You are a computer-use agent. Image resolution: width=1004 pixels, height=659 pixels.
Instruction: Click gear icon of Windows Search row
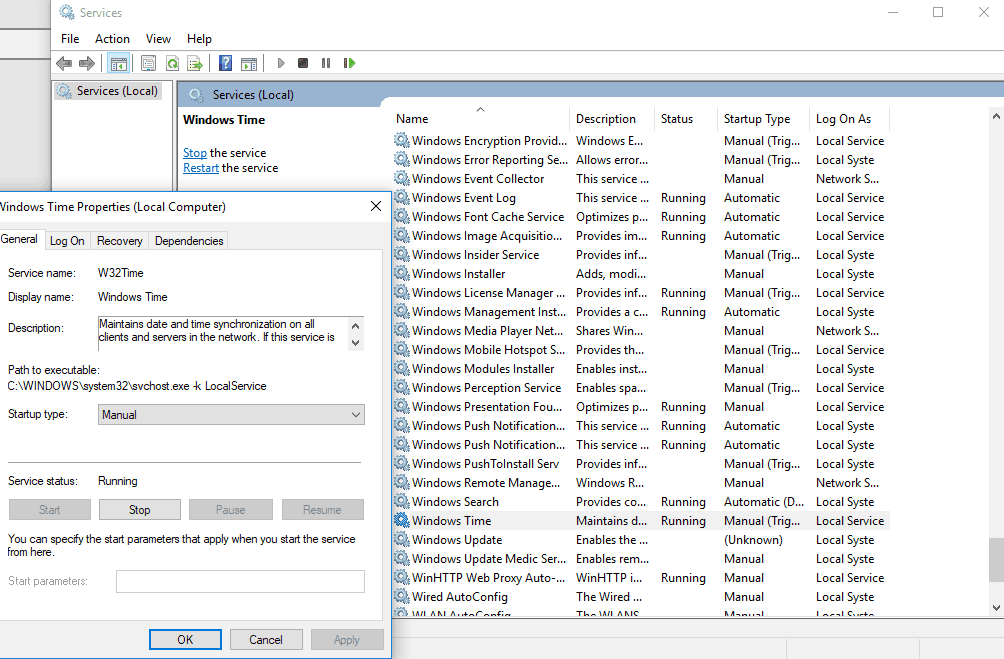[x=401, y=501]
